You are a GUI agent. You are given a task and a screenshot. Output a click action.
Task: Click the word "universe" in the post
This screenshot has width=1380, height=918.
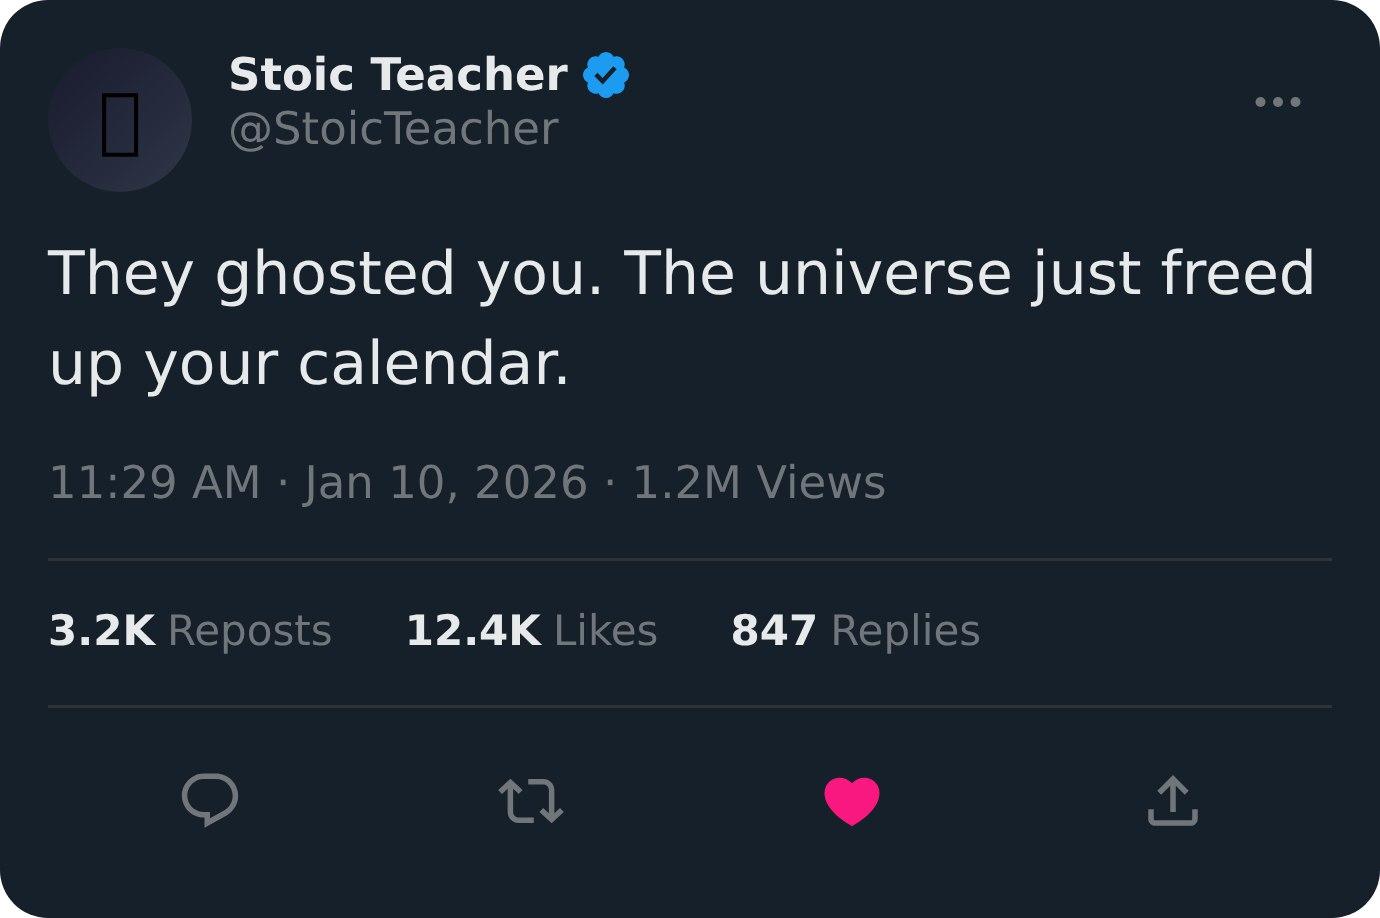[x=883, y=274]
